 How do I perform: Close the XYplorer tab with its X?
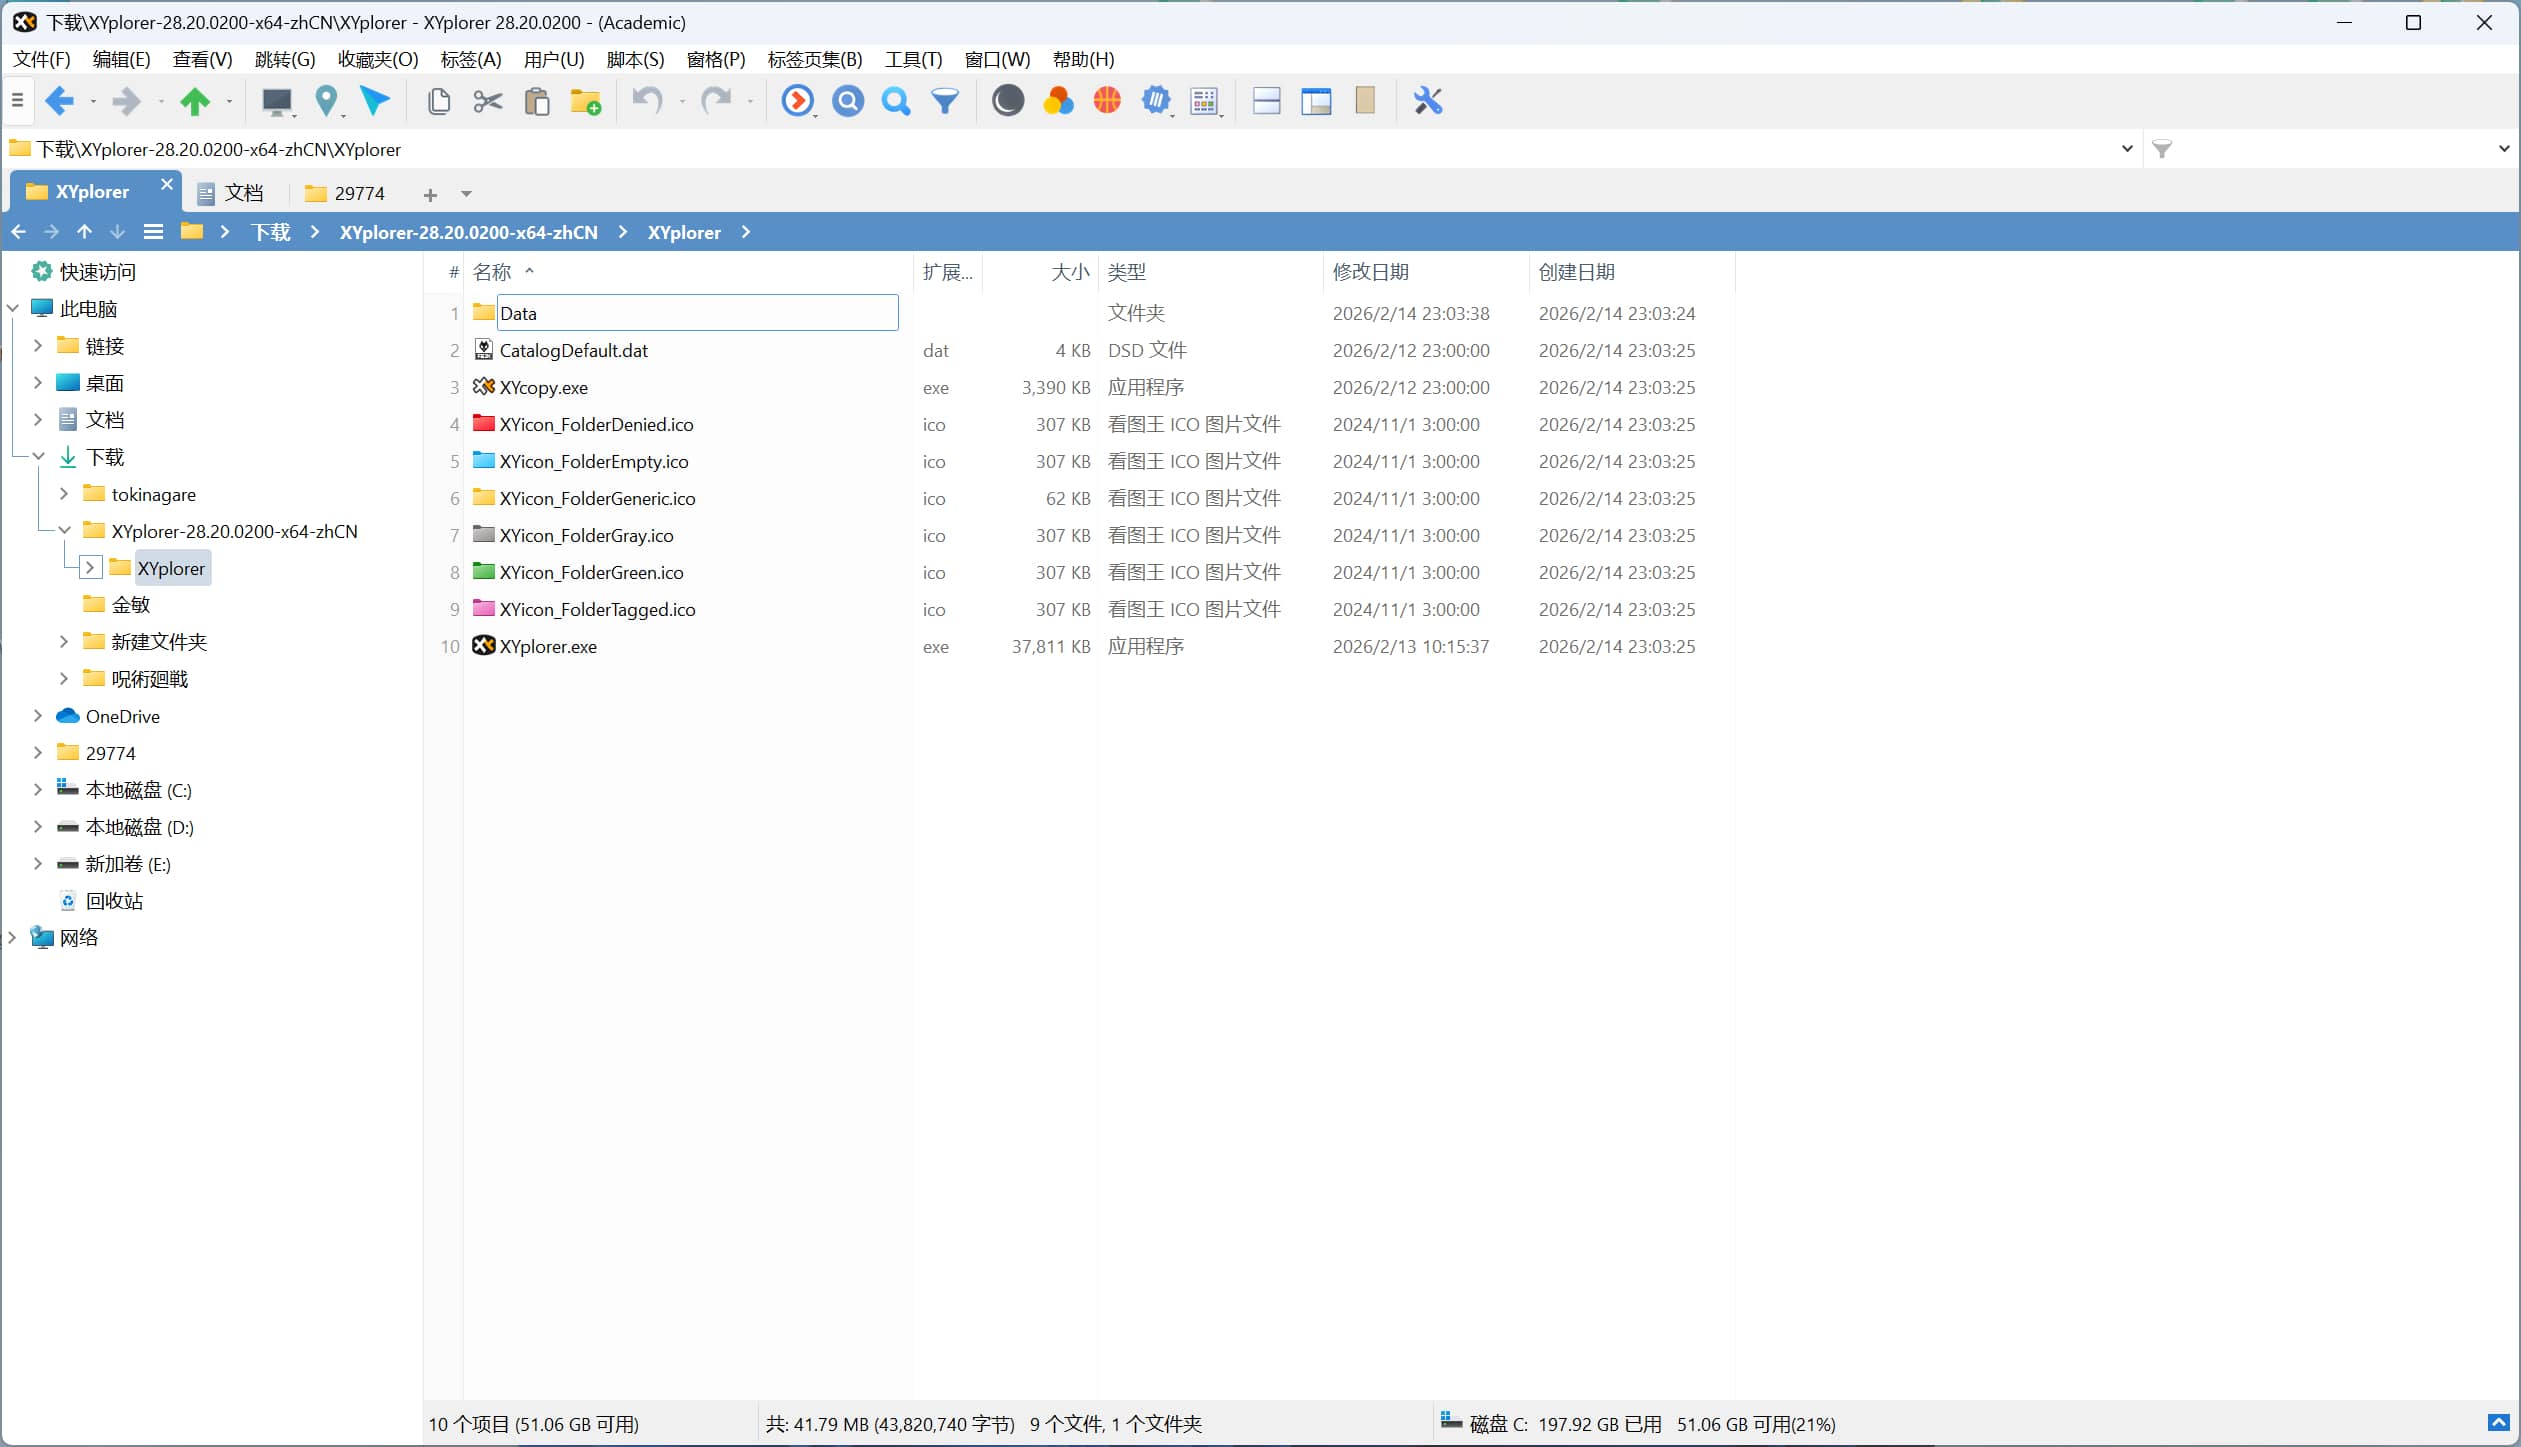(167, 185)
